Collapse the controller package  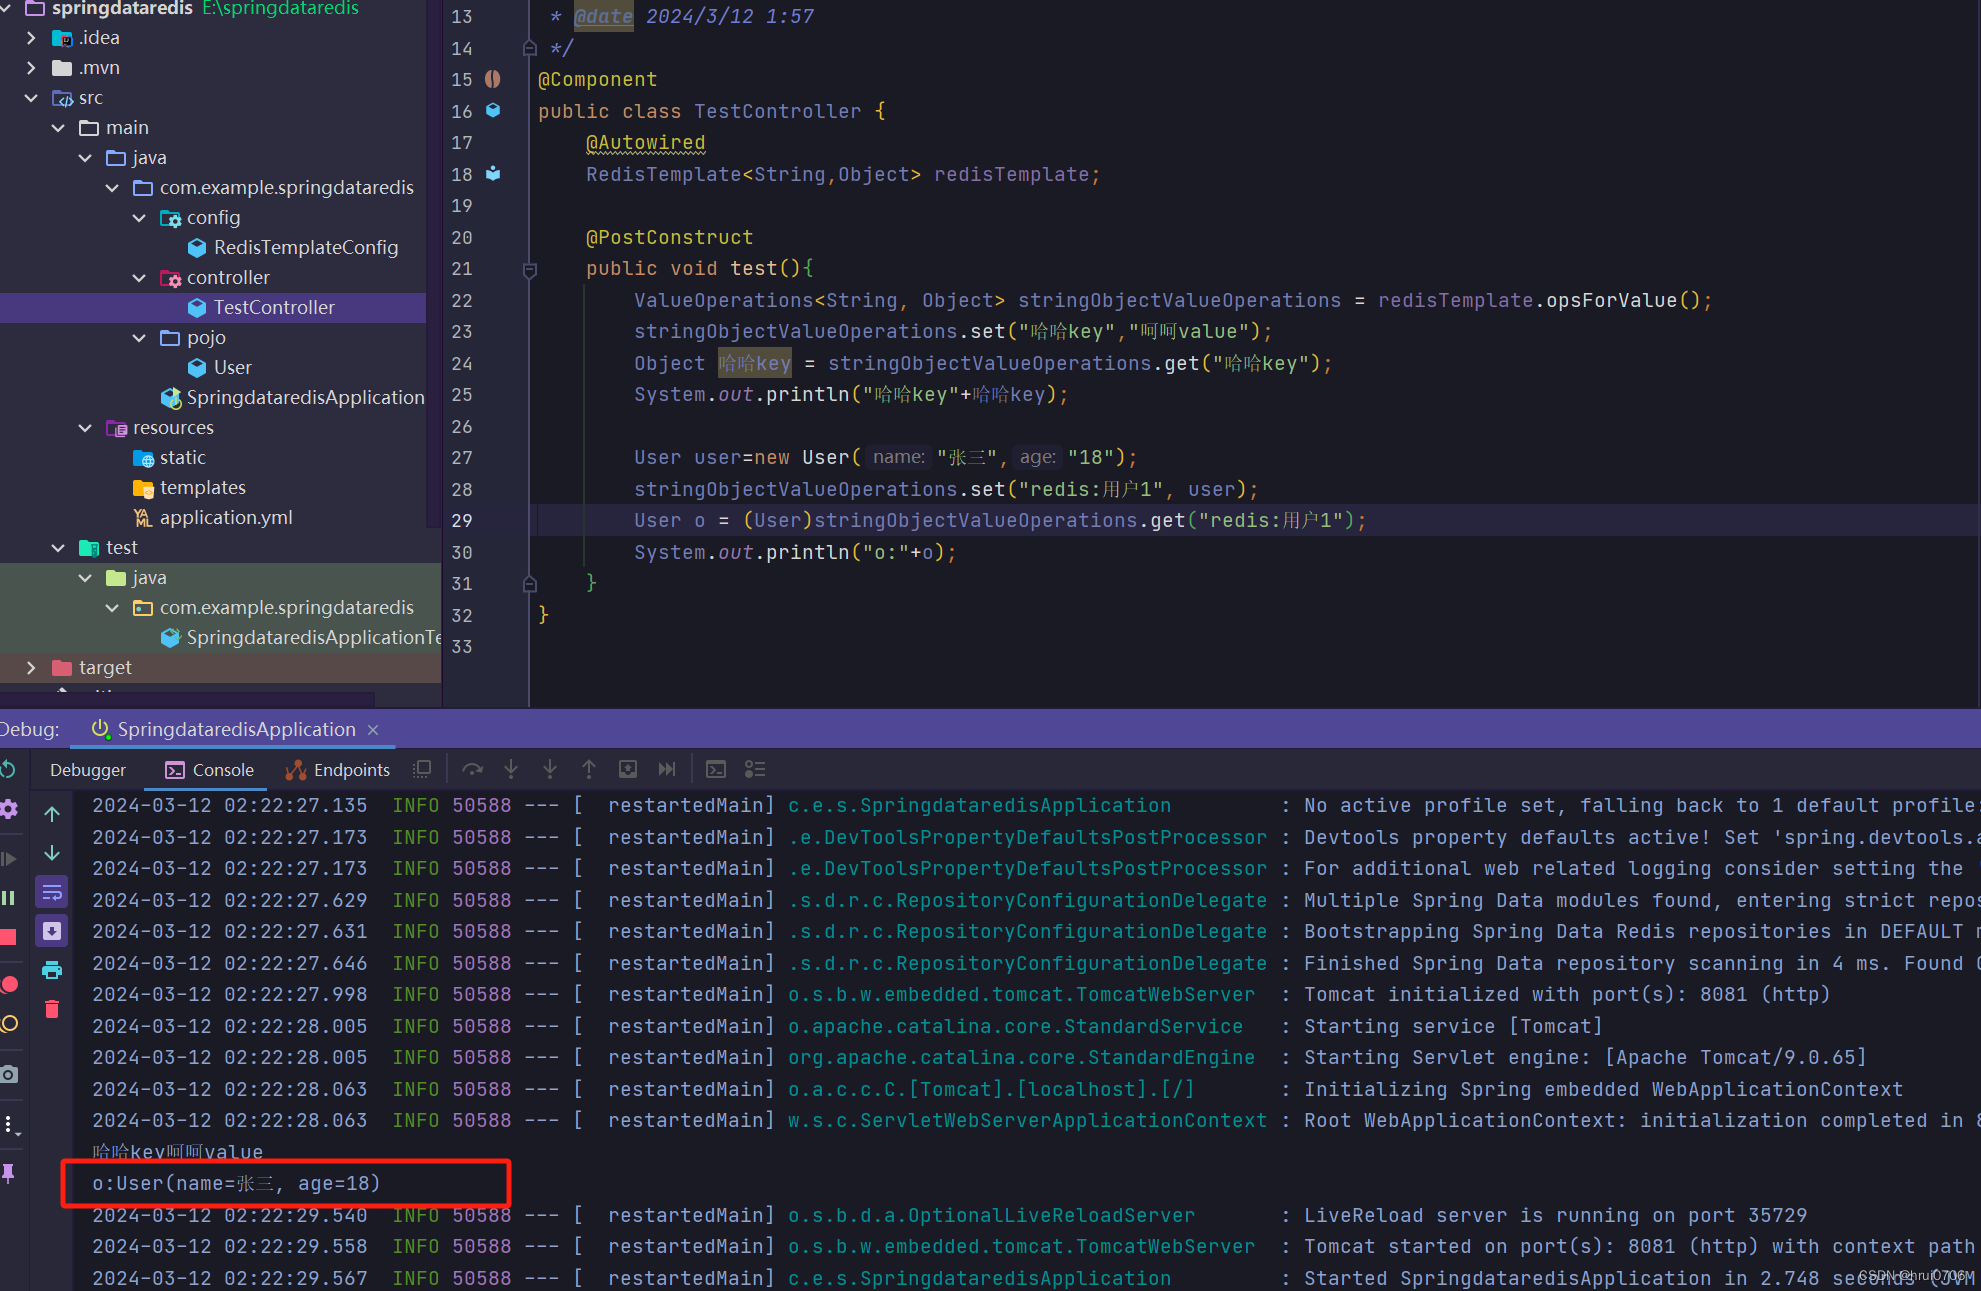click(x=138, y=277)
